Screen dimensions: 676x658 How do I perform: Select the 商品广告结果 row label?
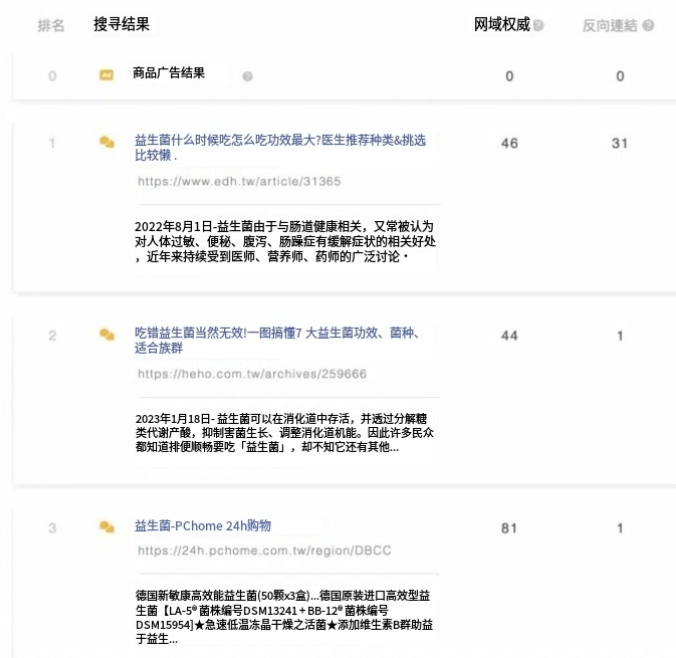click(x=169, y=74)
